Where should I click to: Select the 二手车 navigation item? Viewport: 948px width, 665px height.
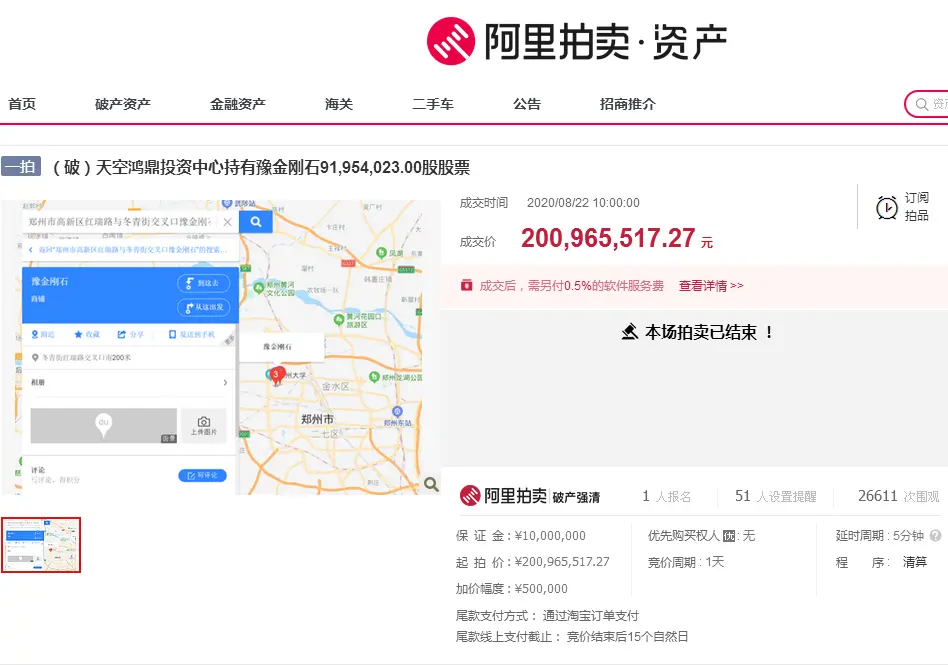[x=433, y=104]
